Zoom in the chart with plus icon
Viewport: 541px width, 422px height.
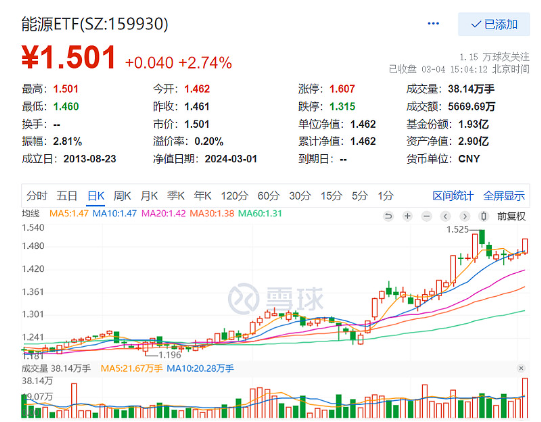pyautogui.click(x=407, y=216)
